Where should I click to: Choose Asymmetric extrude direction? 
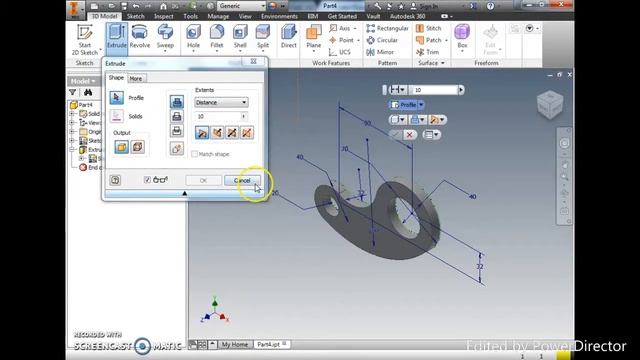(x=247, y=133)
